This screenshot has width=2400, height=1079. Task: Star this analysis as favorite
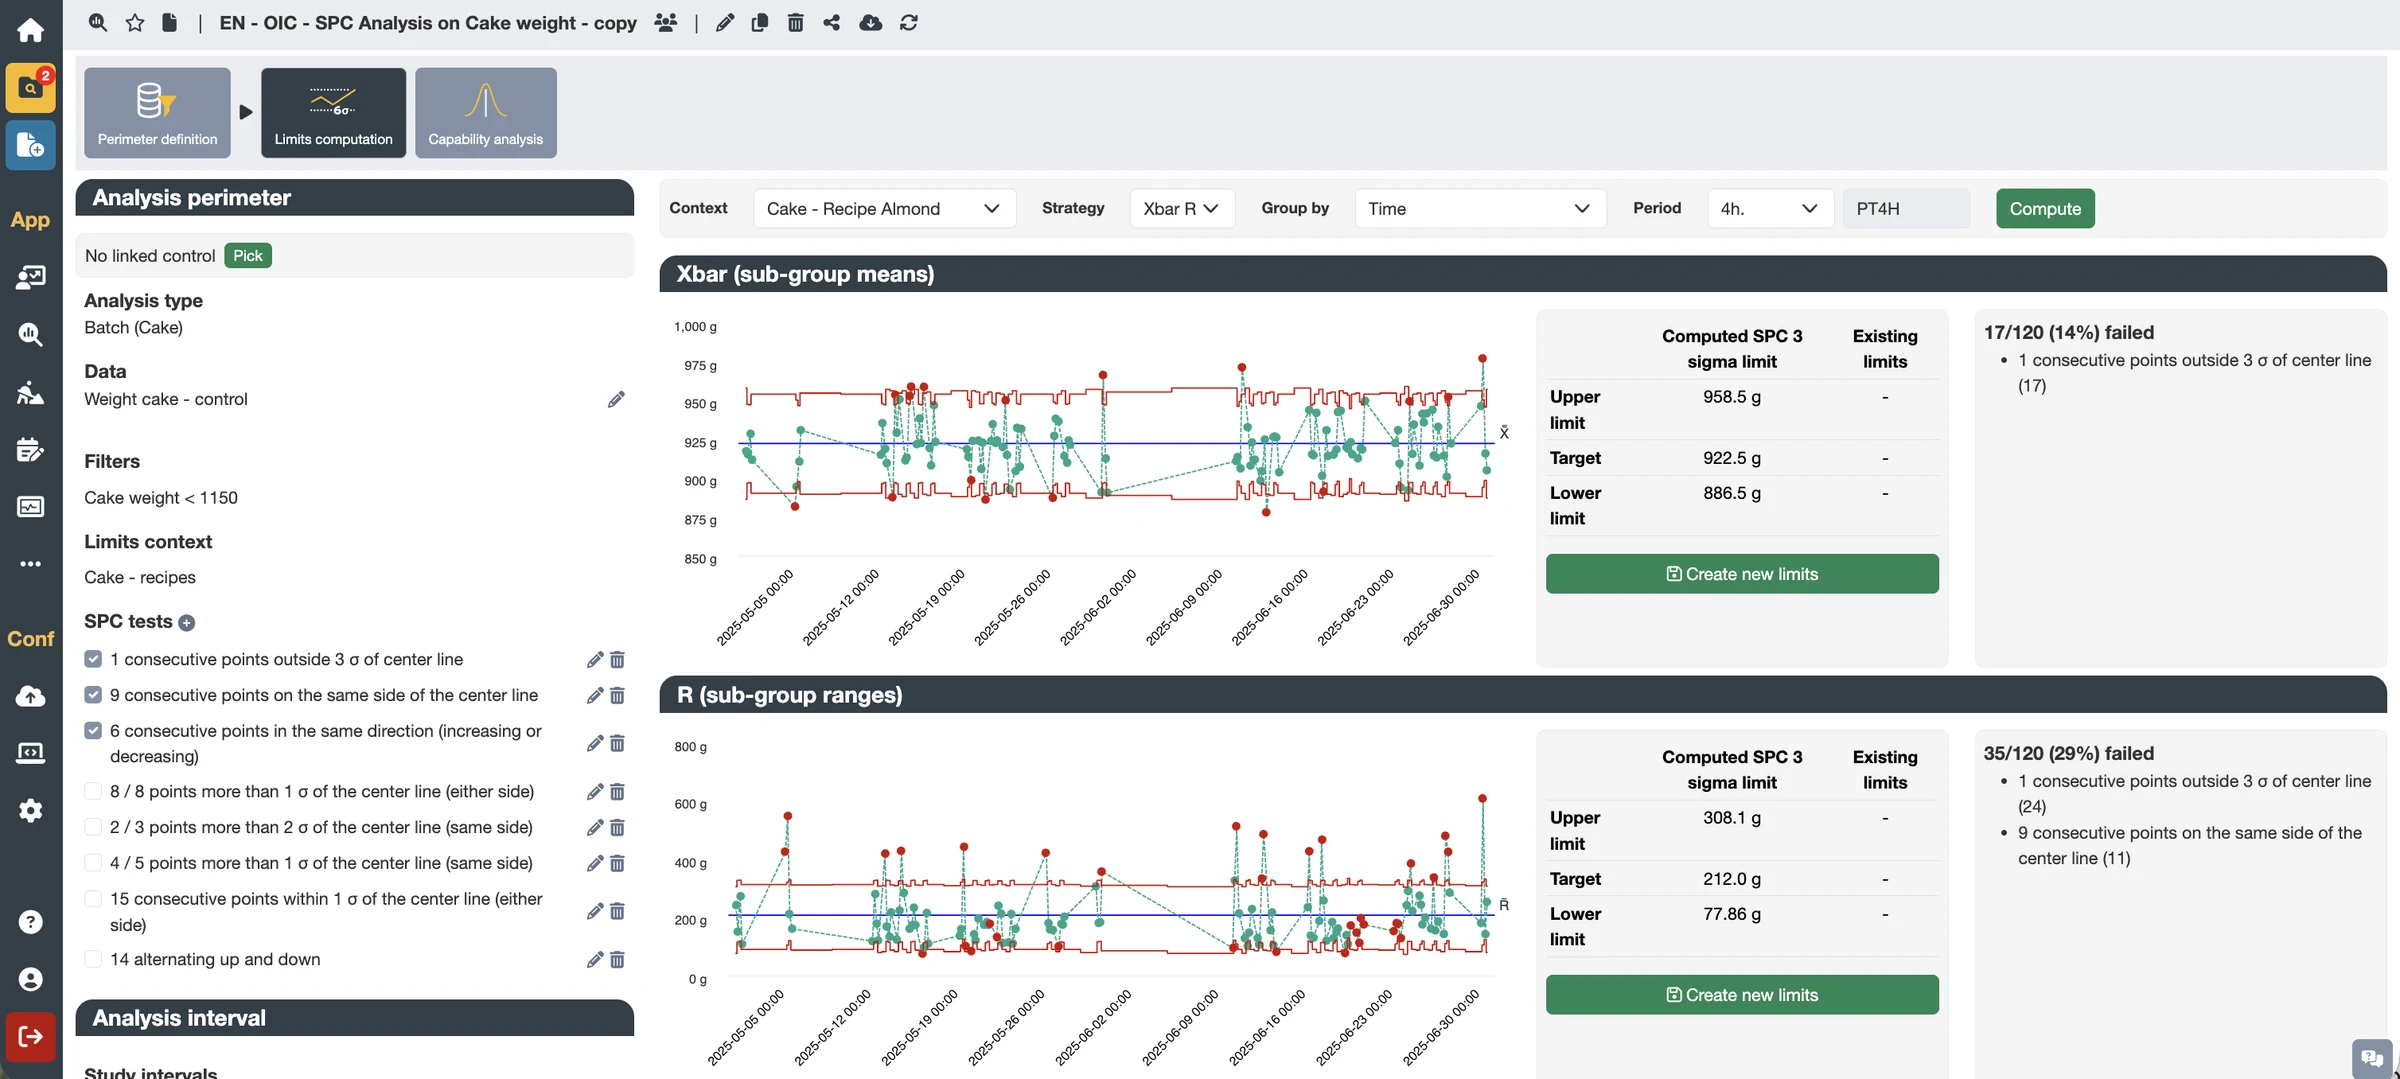[x=135, y=22]
